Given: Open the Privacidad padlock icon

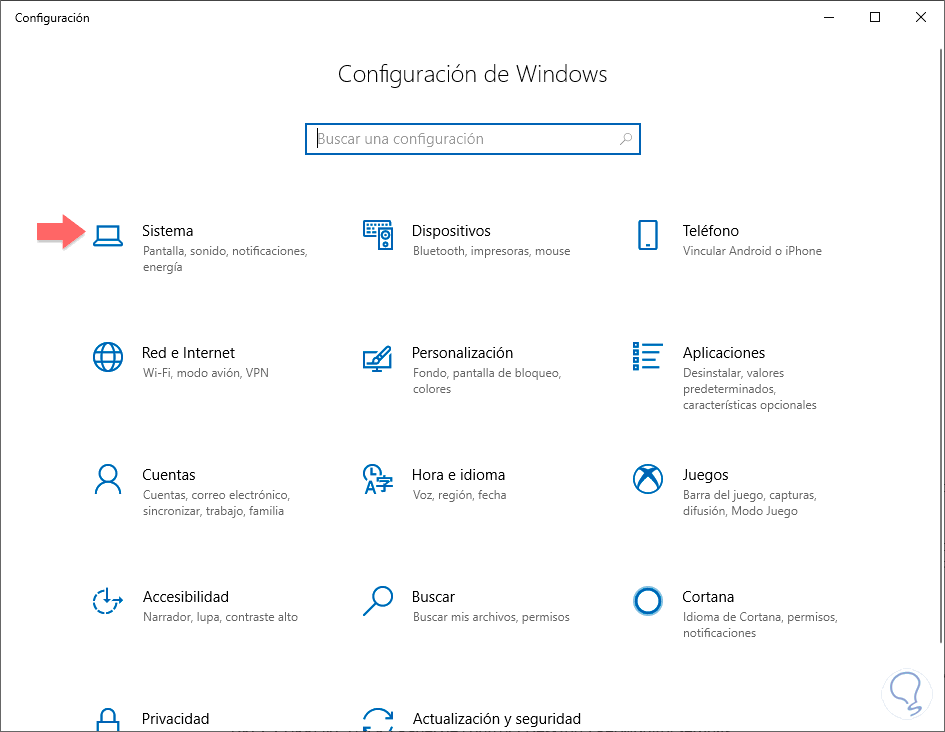Looking at the screenshot, I should pos(108,719).
